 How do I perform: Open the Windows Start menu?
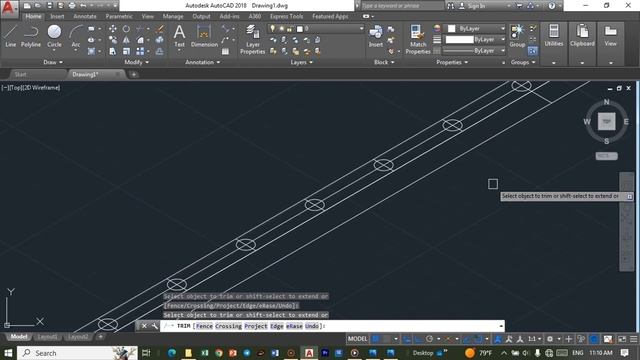pyautogui.click(x=8, y=353)
